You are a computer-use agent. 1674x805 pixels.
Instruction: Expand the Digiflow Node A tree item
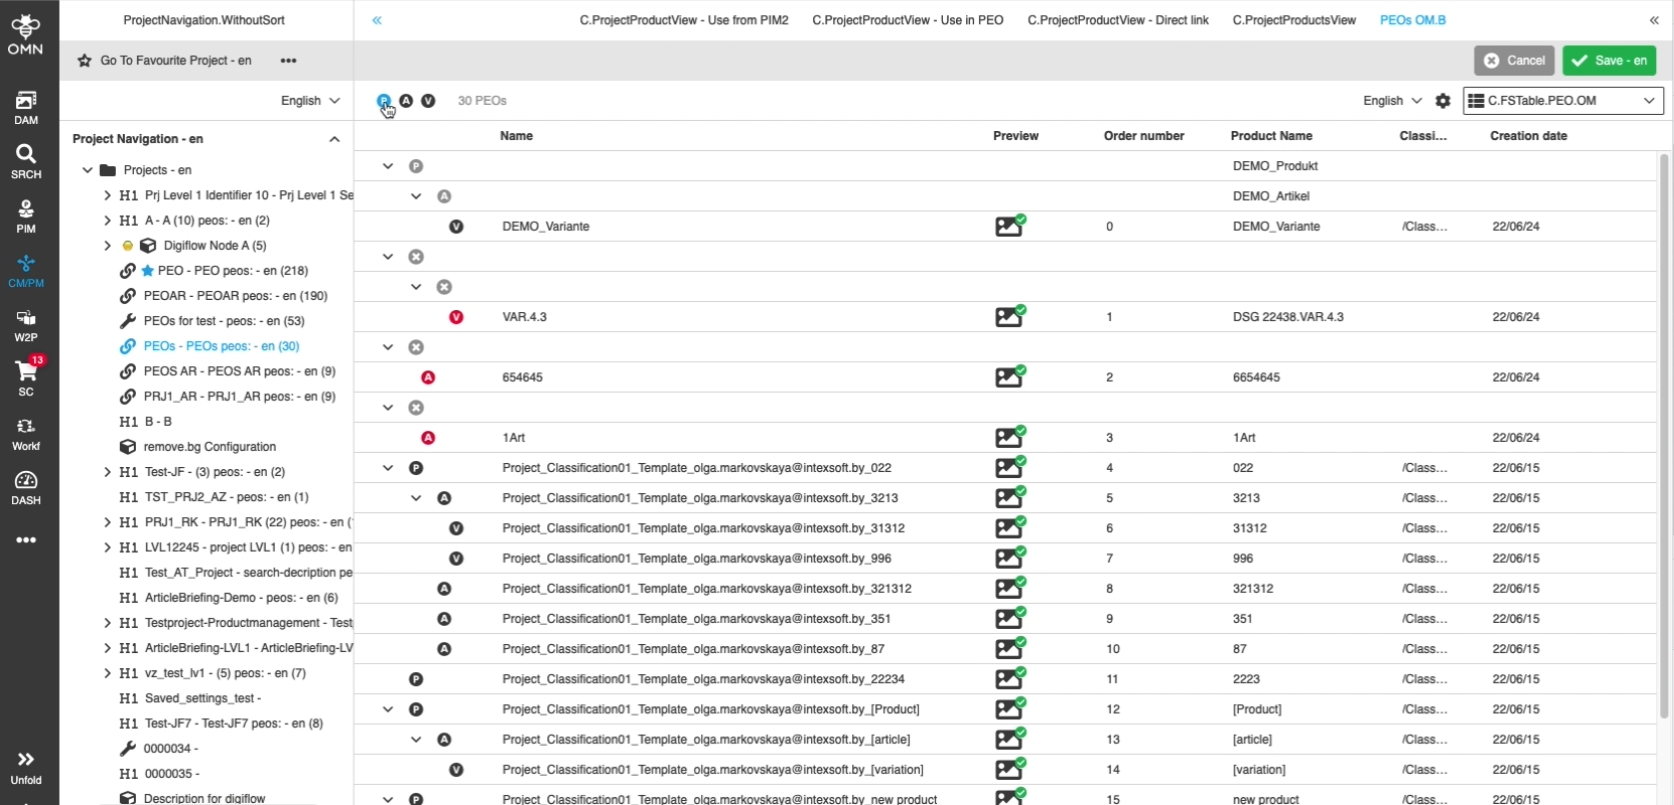point(107,246)
